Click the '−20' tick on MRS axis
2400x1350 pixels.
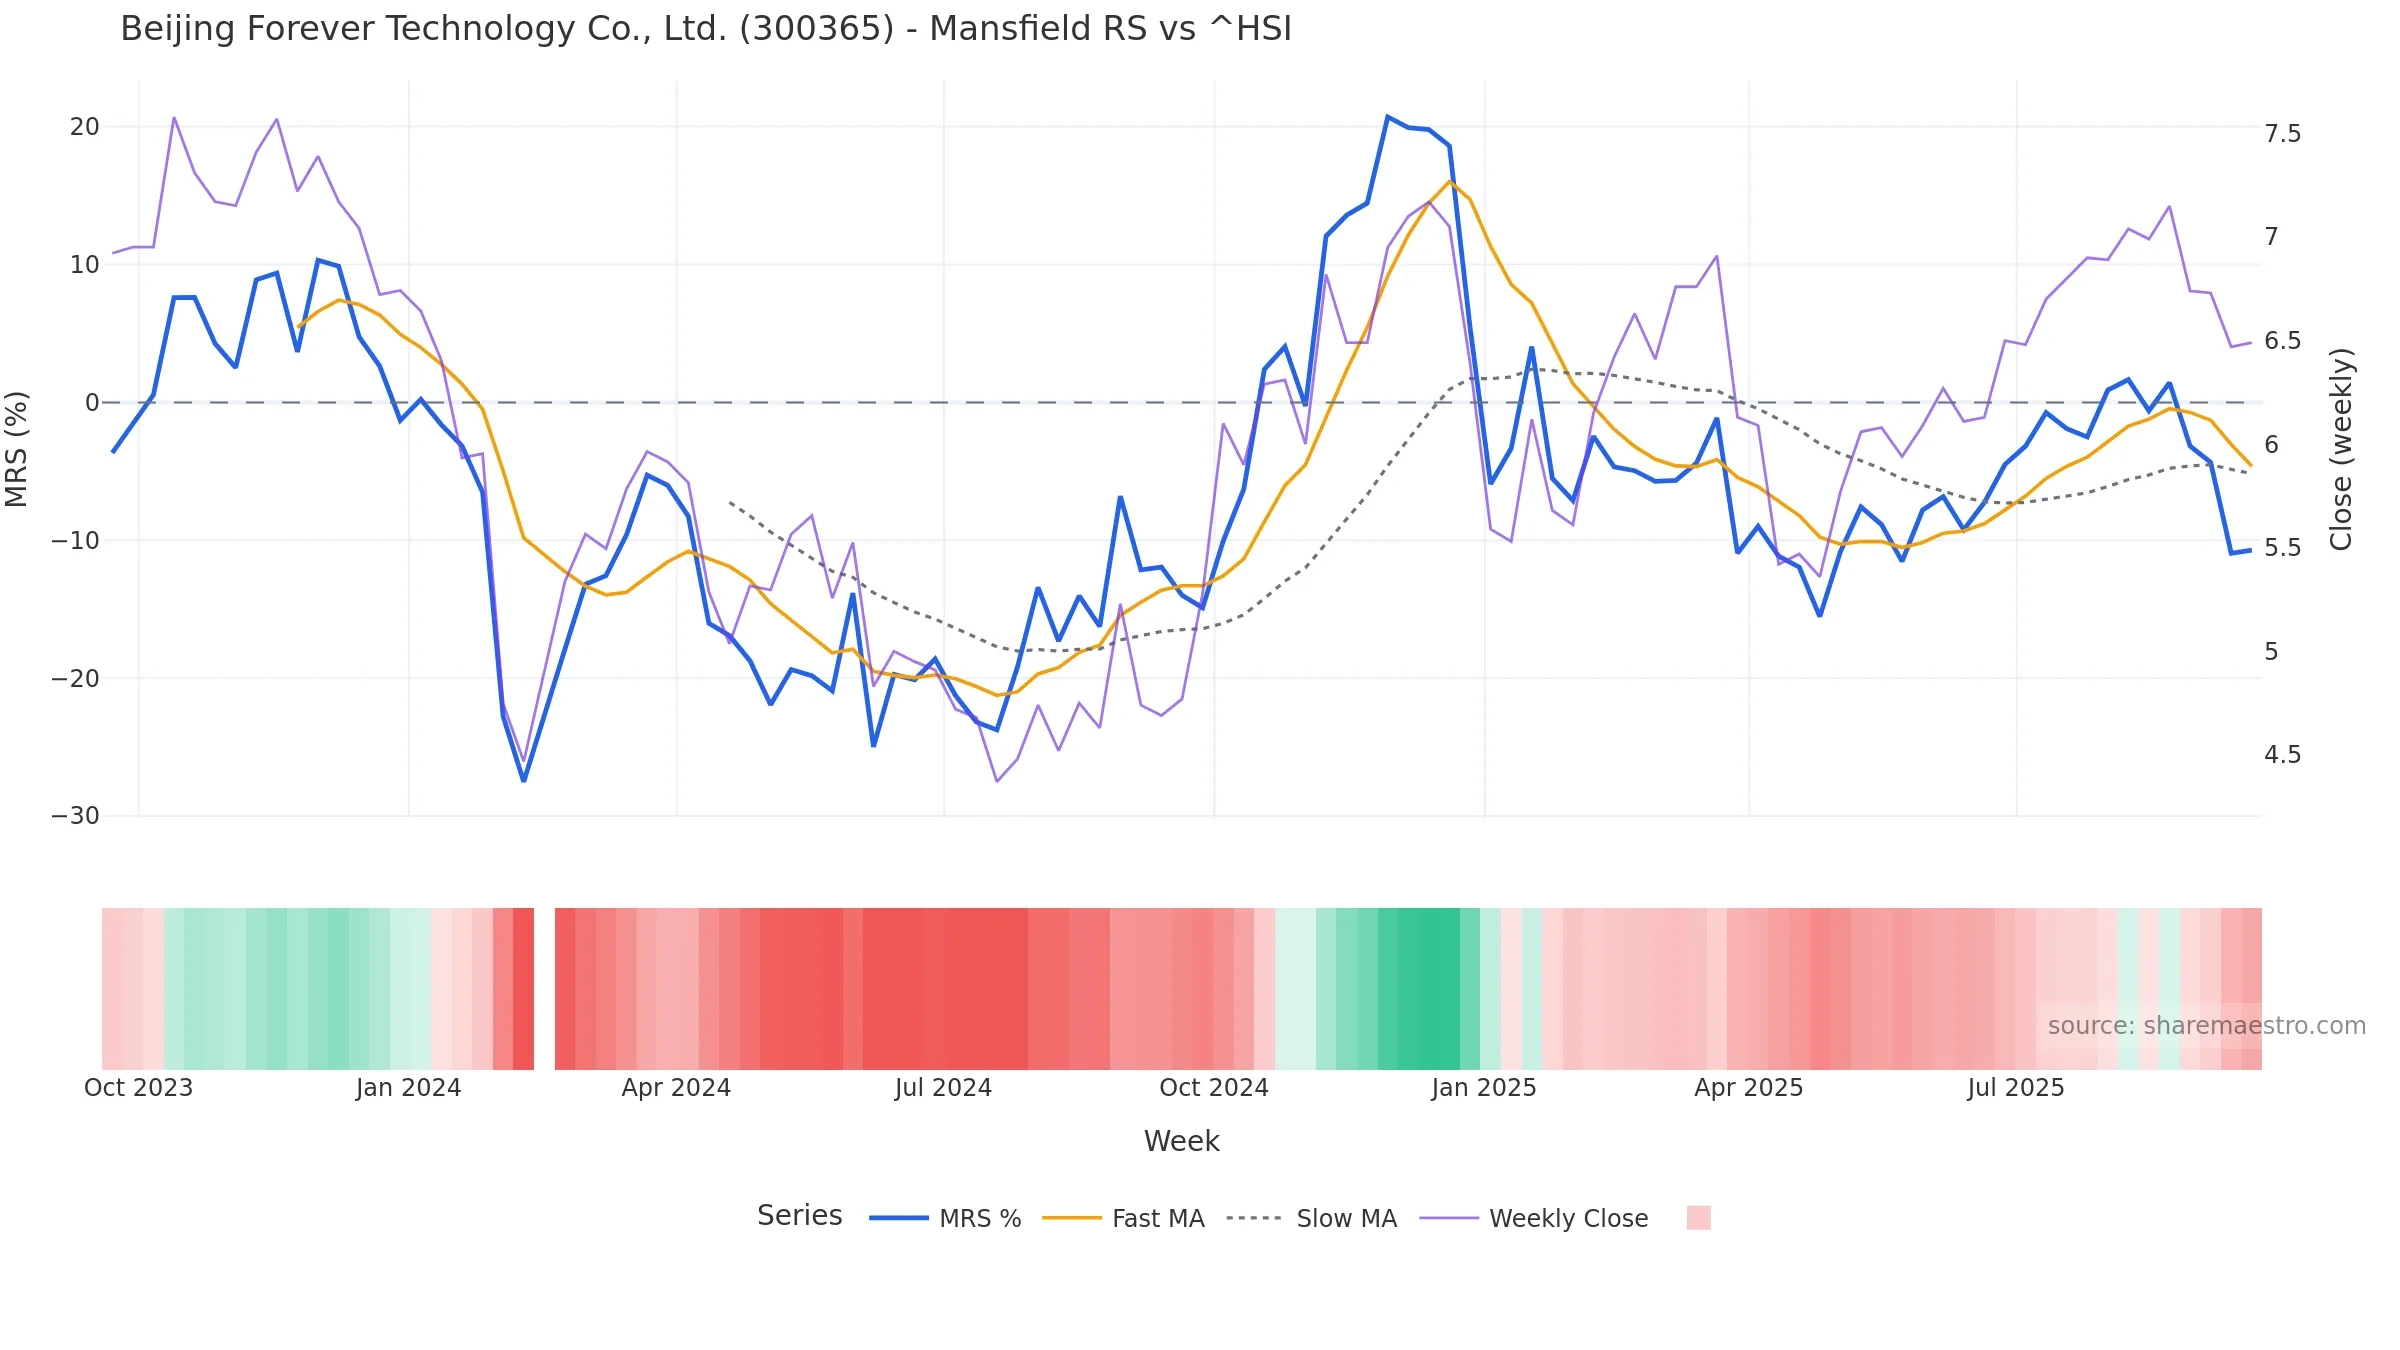point(76,679)
